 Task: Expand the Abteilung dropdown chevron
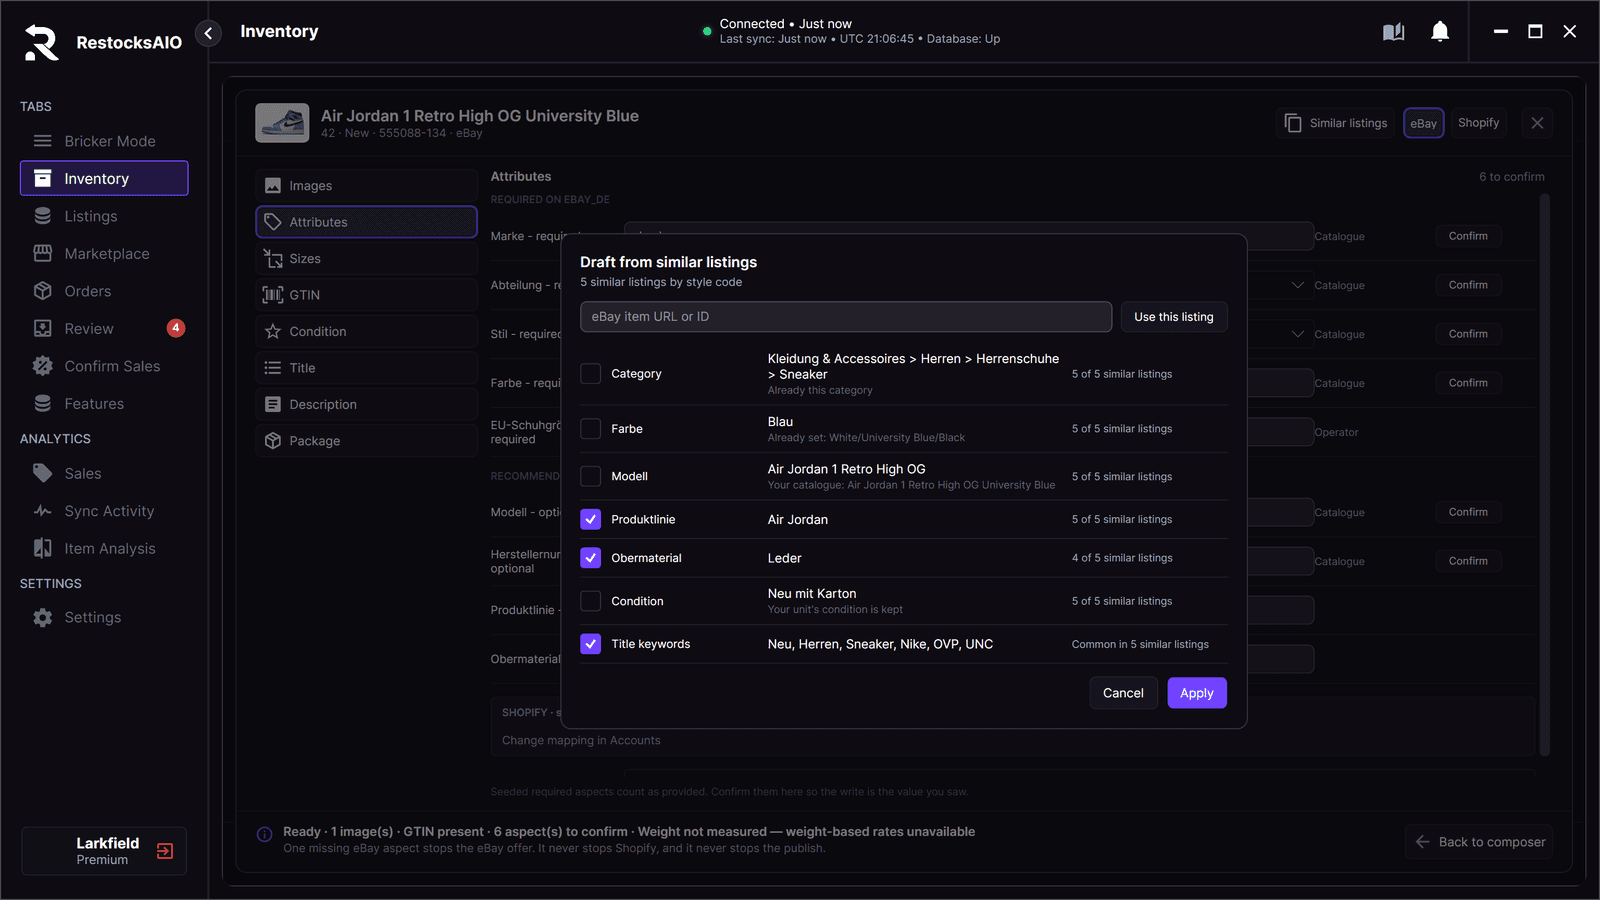tap(1298, 285)
